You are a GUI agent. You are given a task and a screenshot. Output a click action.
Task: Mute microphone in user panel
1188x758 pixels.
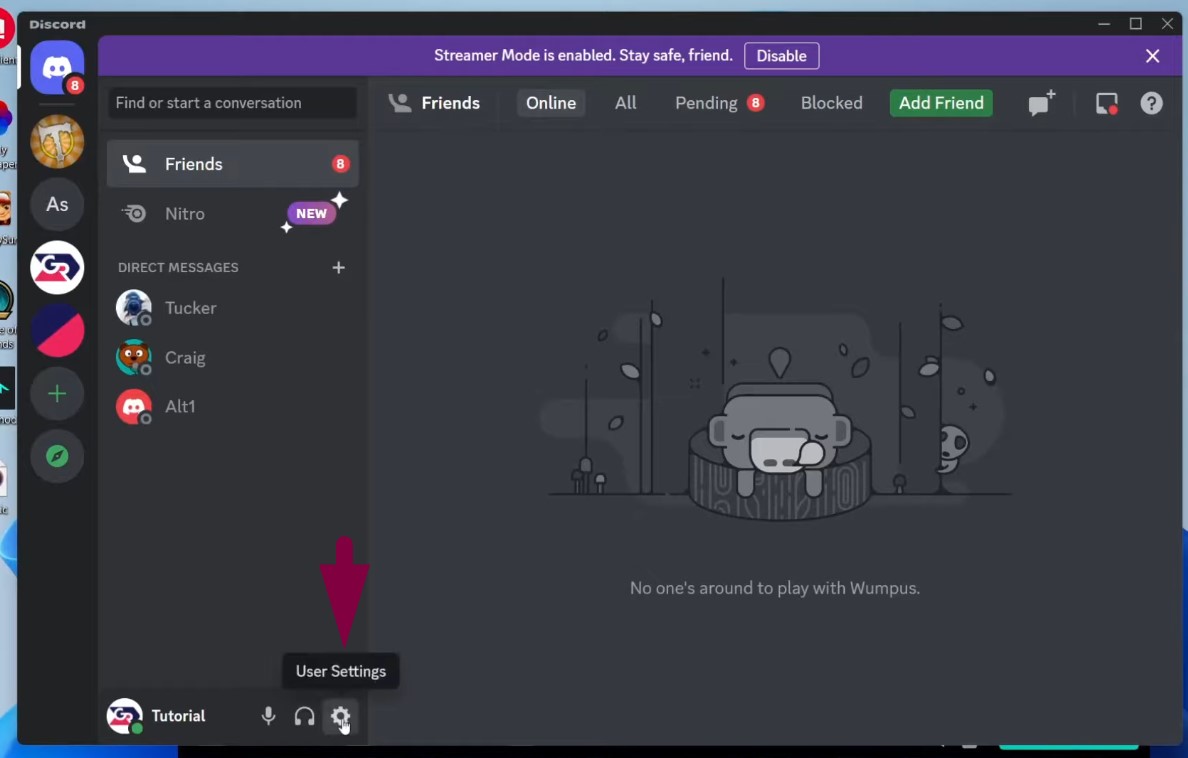[x=268, y=716]
